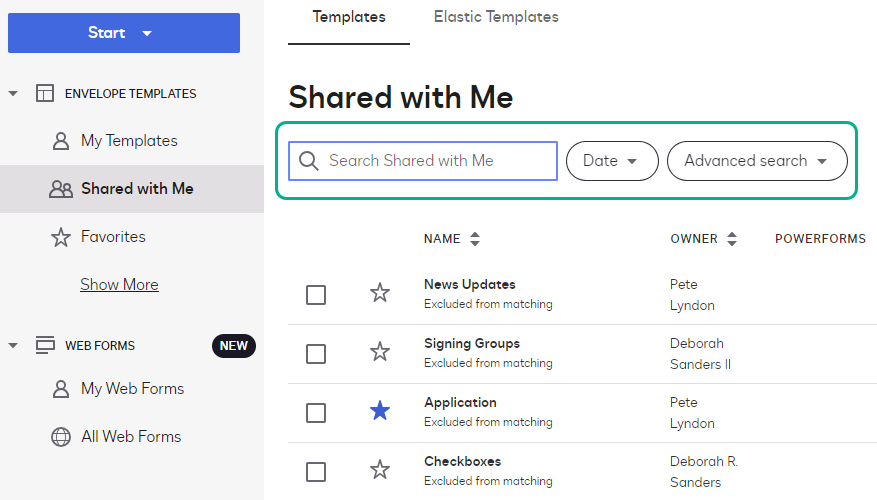Click the globe icon for All Web Forms
Viewport: 877px width, 500px height.
(x=61, y=437)
